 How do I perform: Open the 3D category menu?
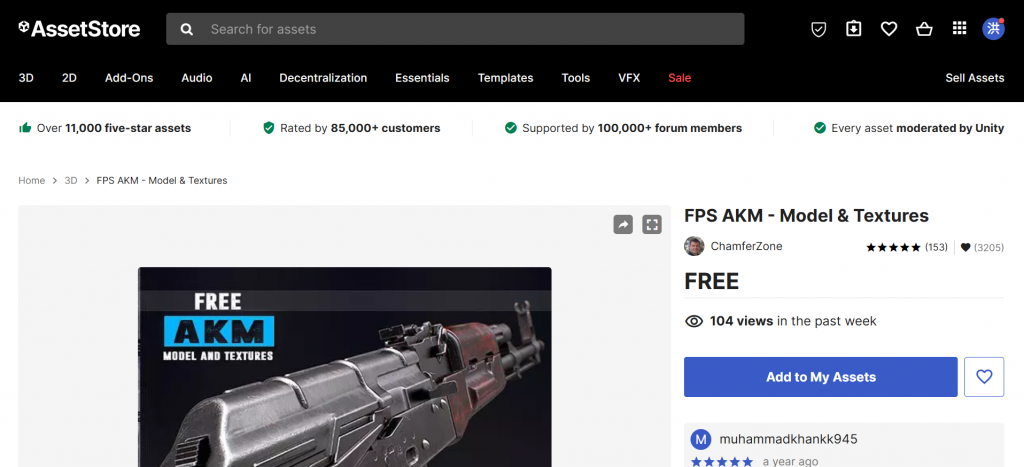click(26, 78)
